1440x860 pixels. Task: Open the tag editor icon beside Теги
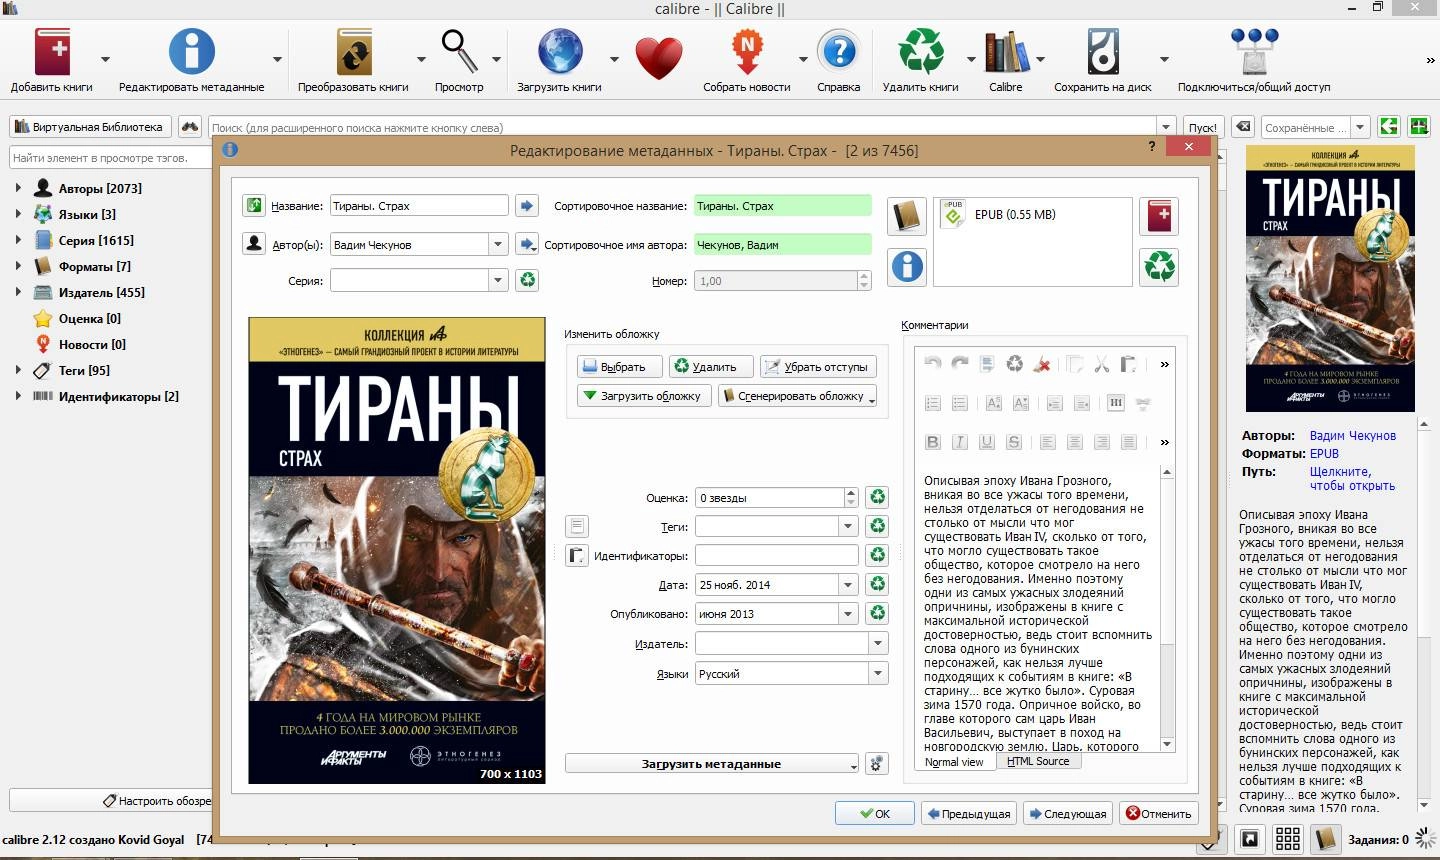tap(577, 526)
